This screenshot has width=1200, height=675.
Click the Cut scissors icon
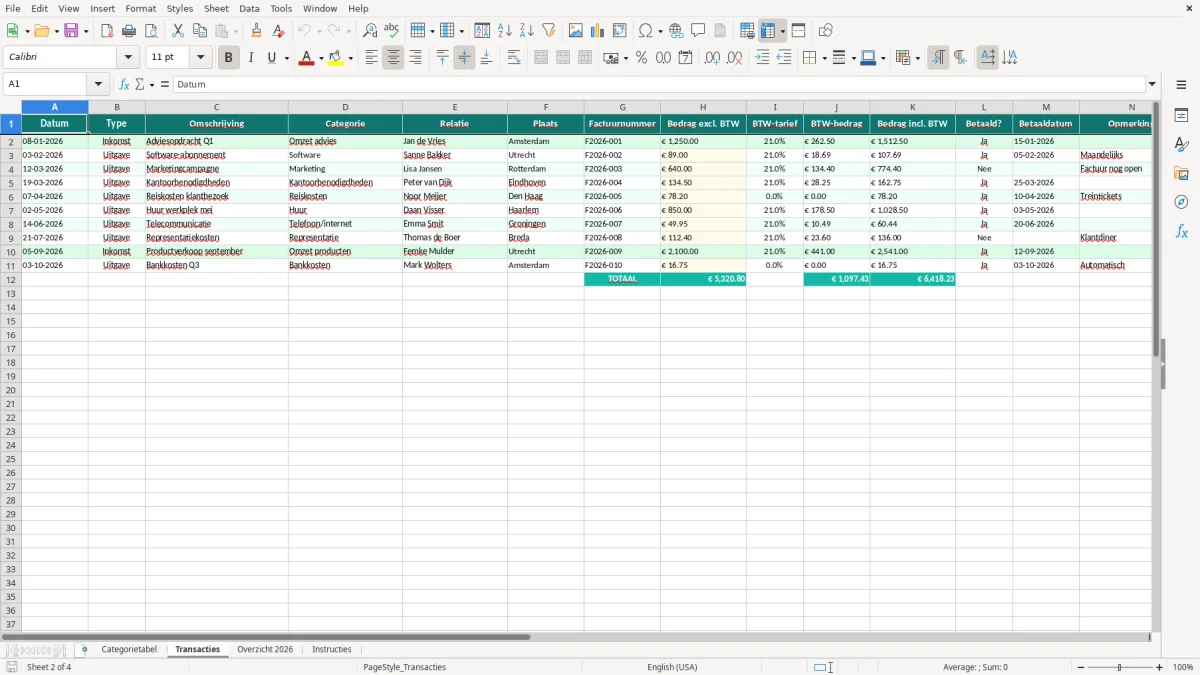click(x=178, y=31)
